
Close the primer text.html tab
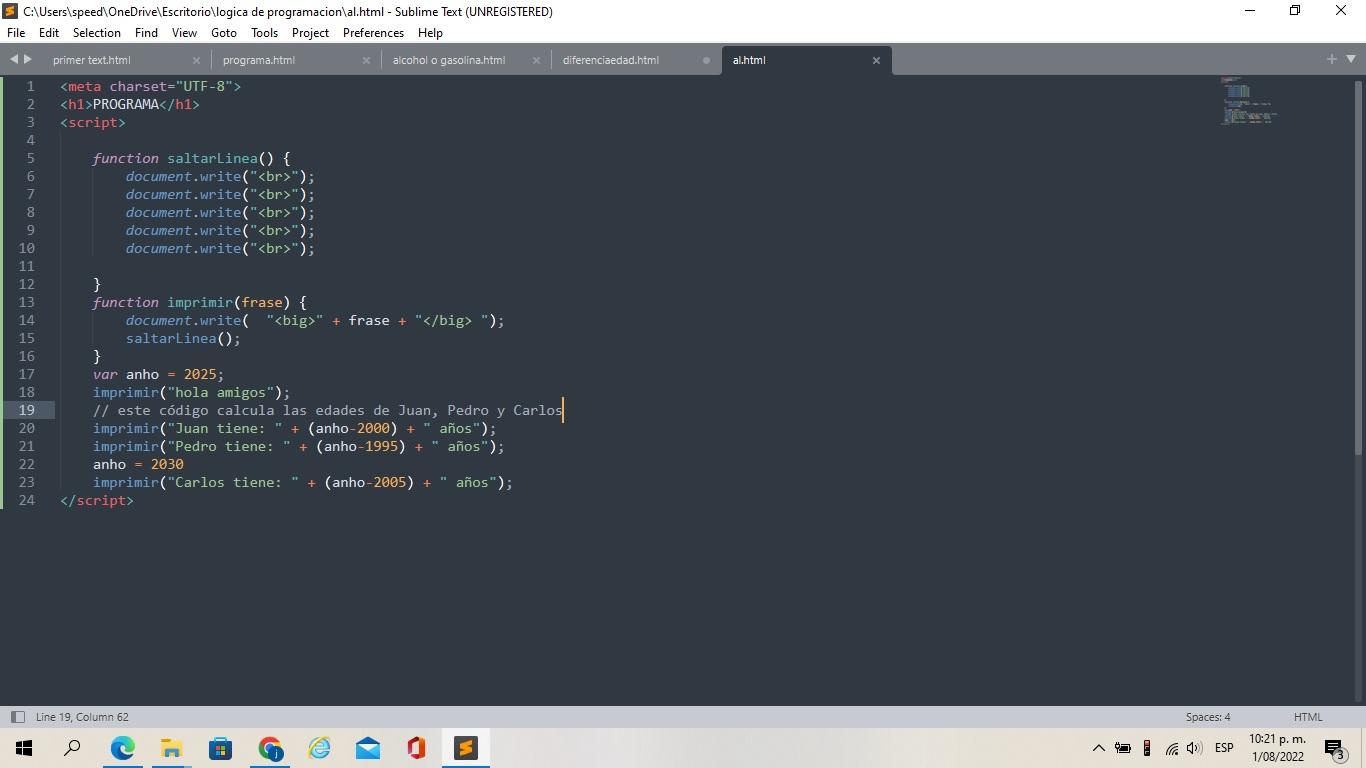196,60
